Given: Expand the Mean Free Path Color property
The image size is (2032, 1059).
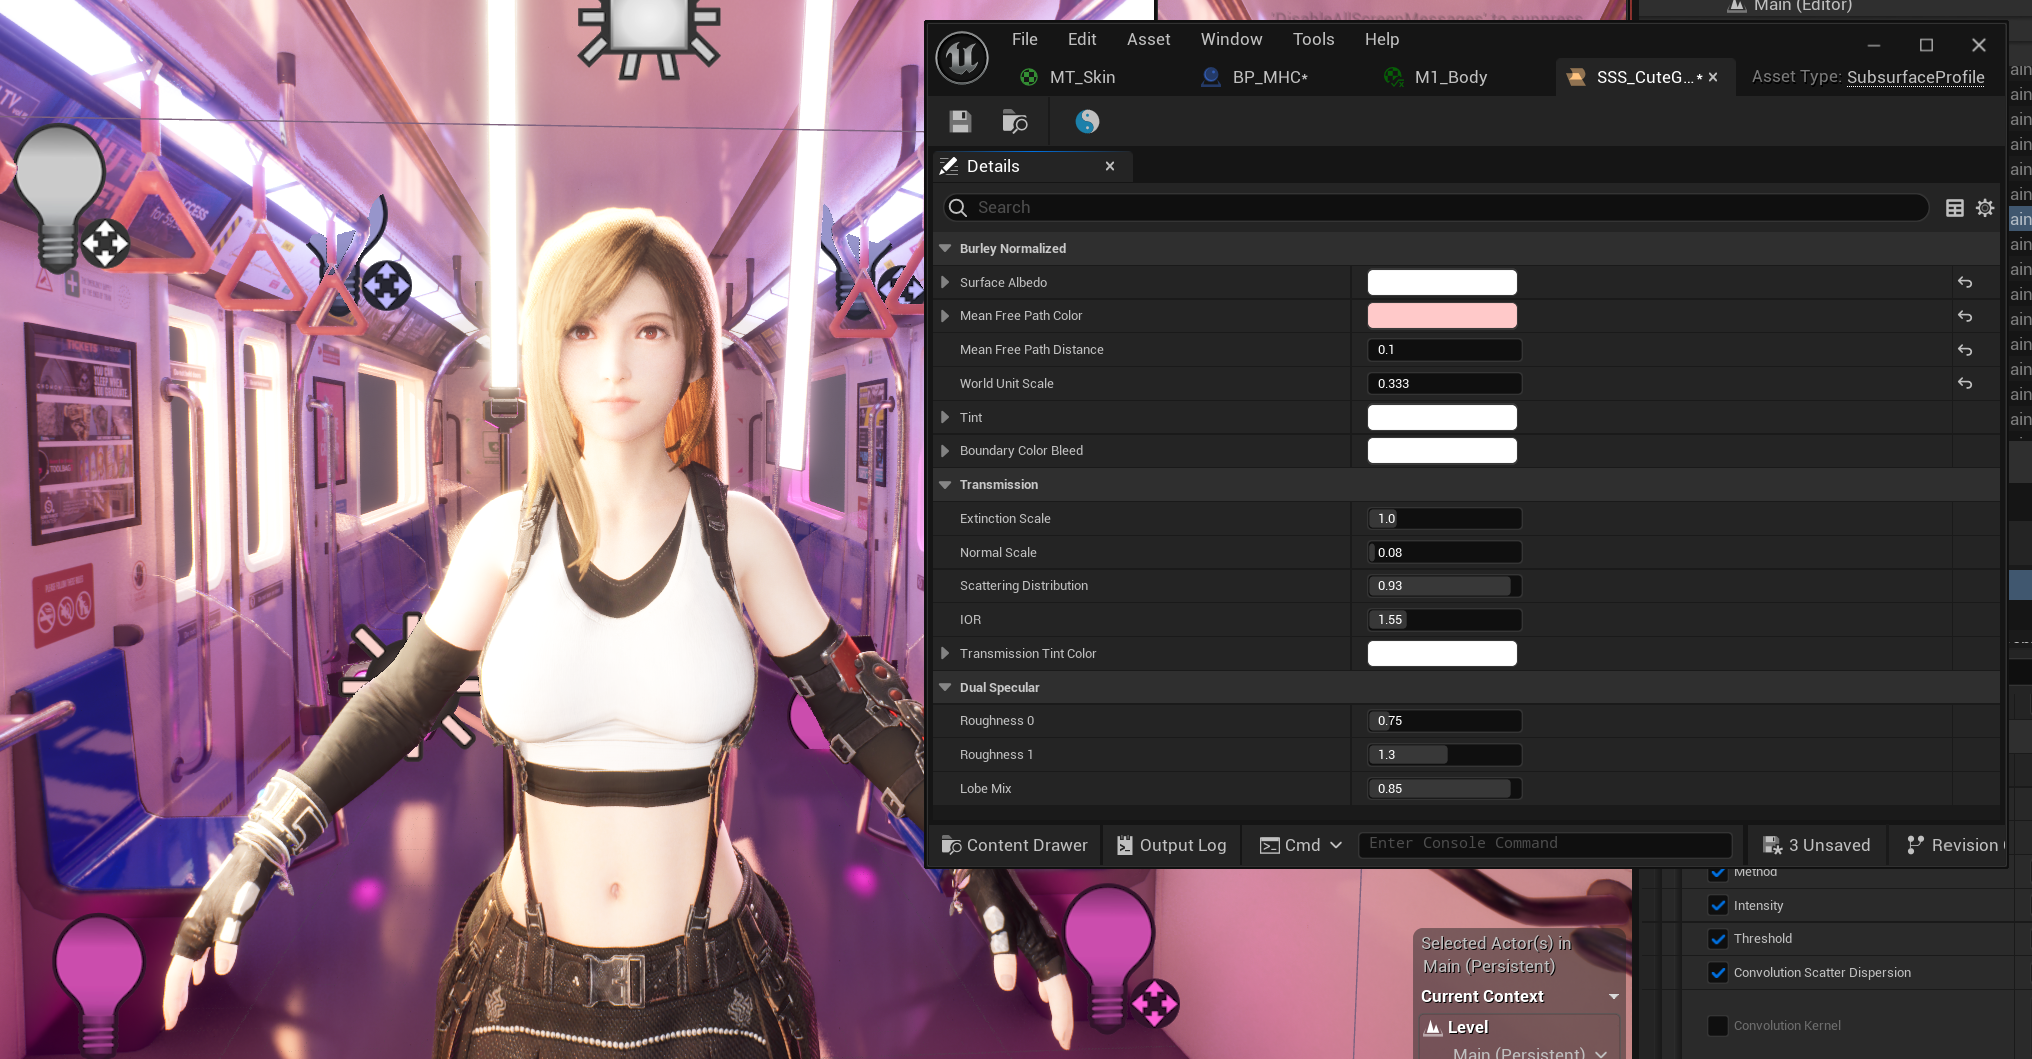Looking at the screenshot, I should (945, 316).
